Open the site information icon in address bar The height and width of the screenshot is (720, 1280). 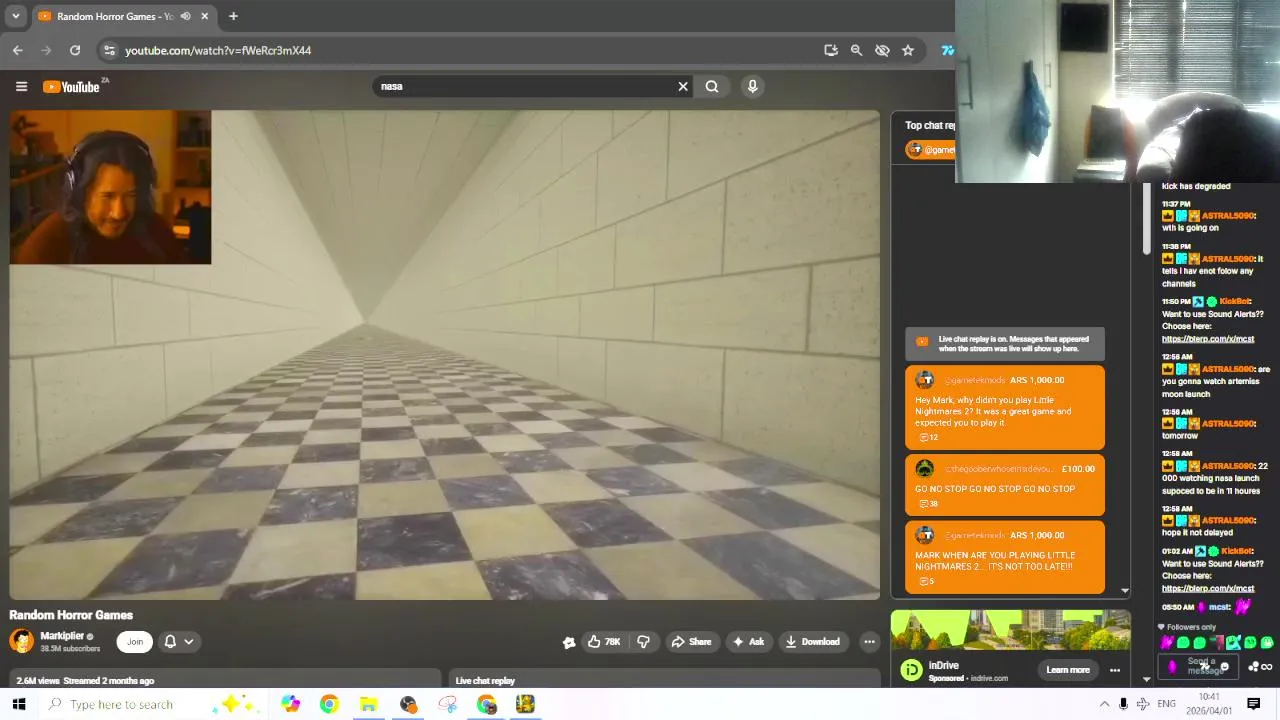pyautogui.click(x=109, y=50)
